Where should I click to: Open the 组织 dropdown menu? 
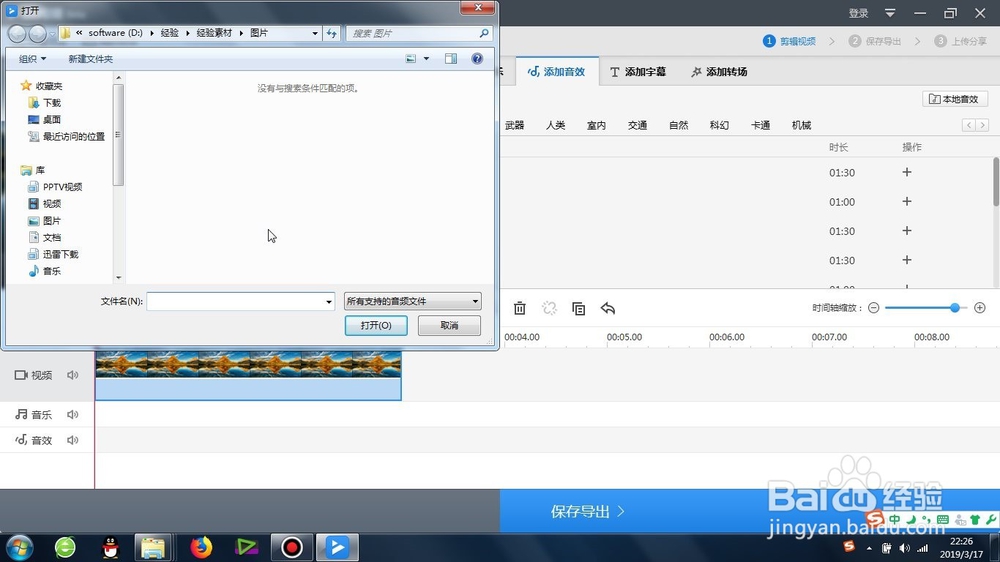coord(33,59)
